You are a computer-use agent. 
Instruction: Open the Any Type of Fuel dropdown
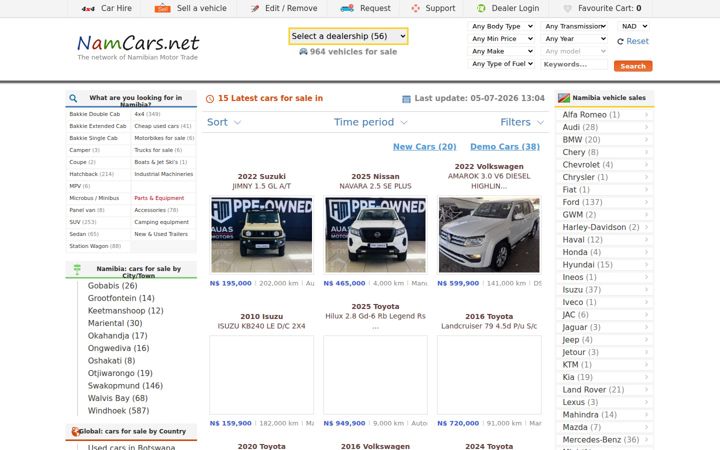(x=502, y=64)
